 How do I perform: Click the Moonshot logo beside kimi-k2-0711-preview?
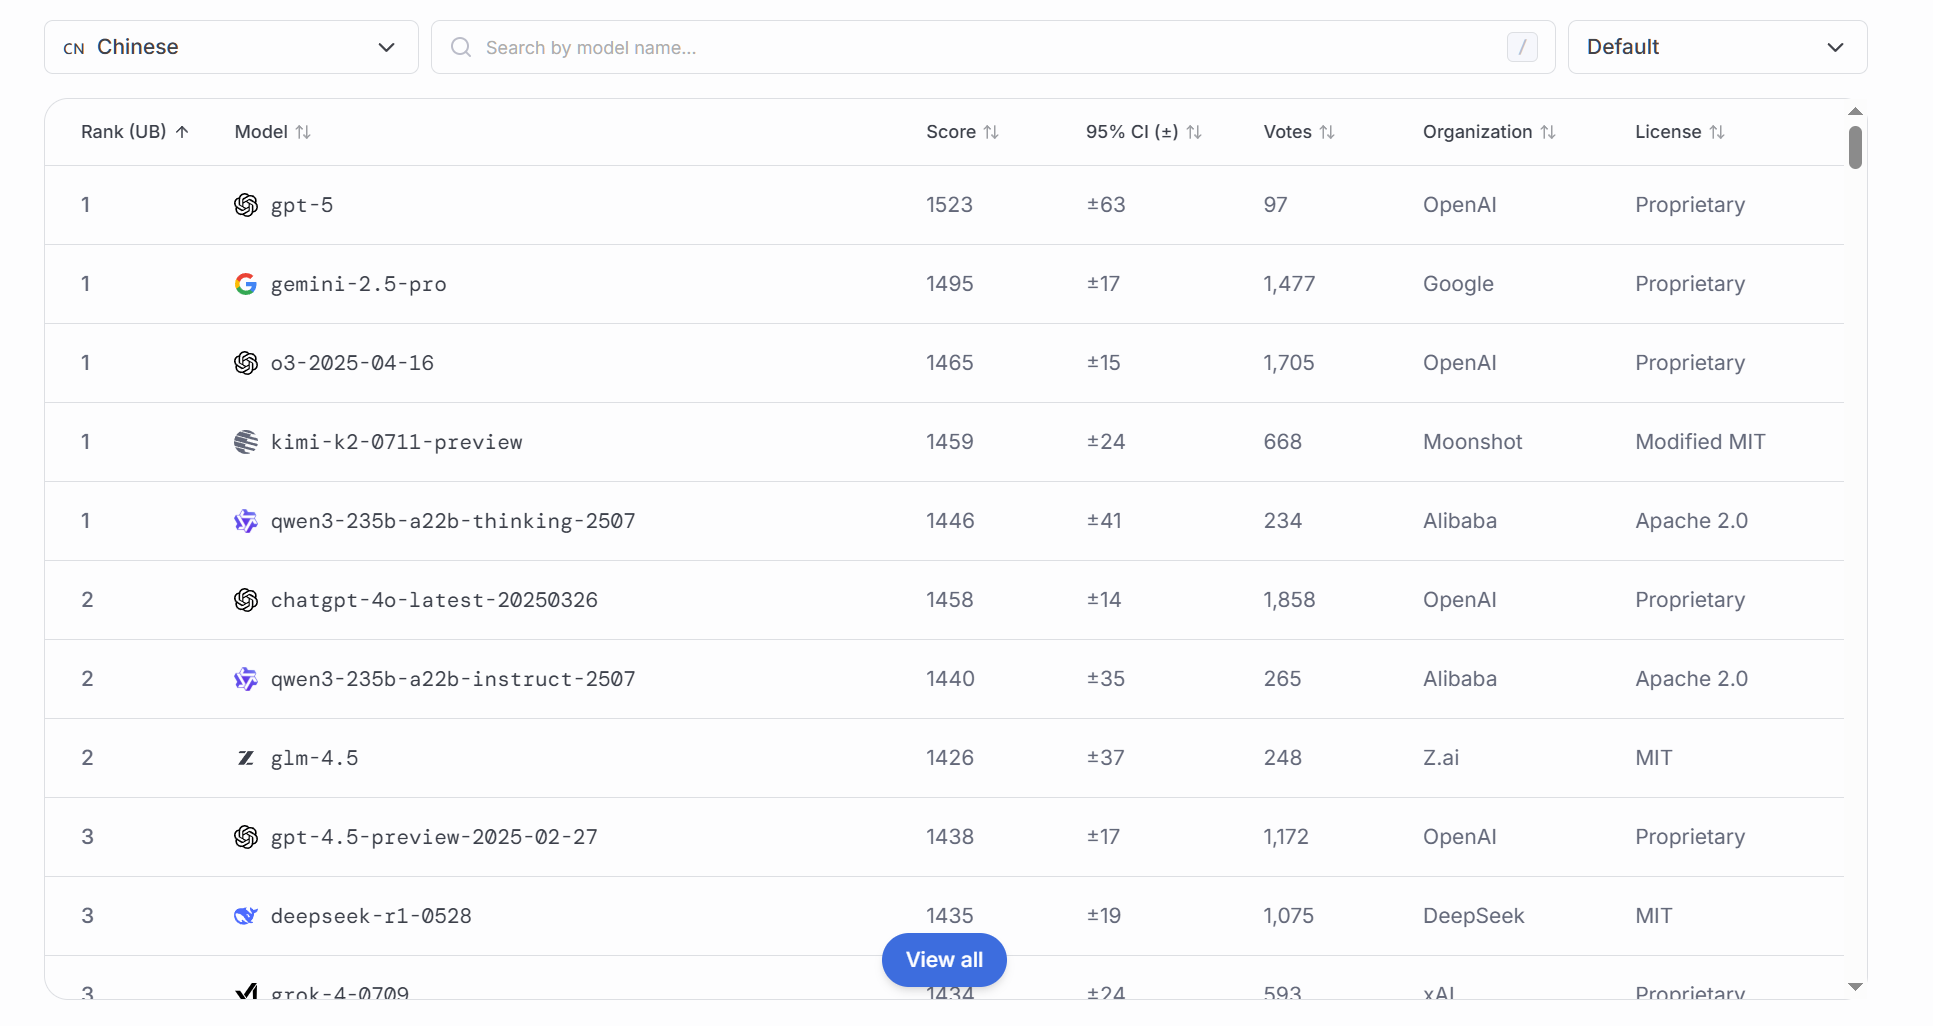pyautogui.click(x=246, y=442)
